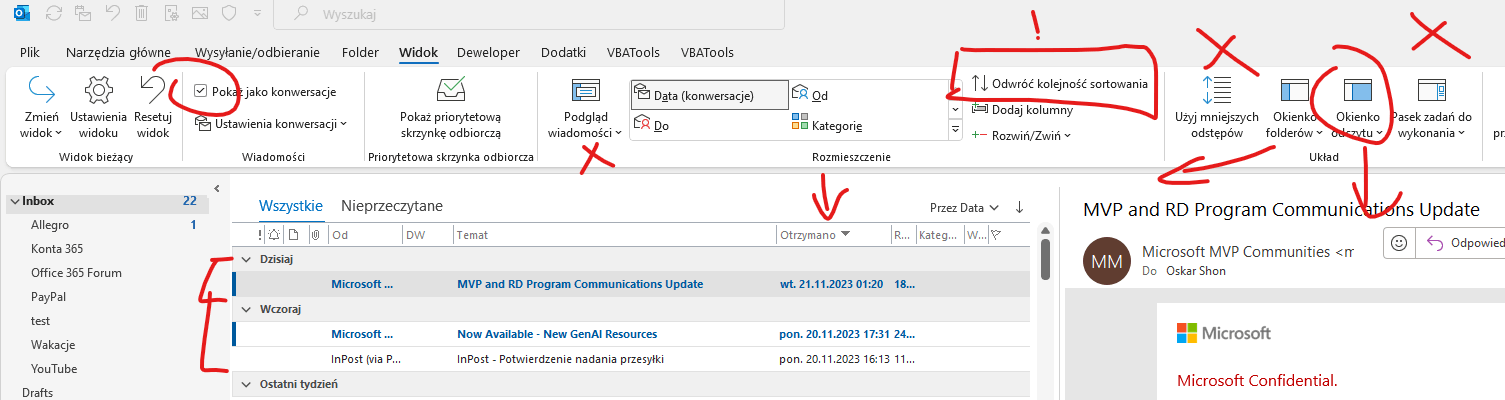The image size is (1505, 400).
Task: Click the Send/Receive sync icon in quick access toolbar
Action: (54, 14)
